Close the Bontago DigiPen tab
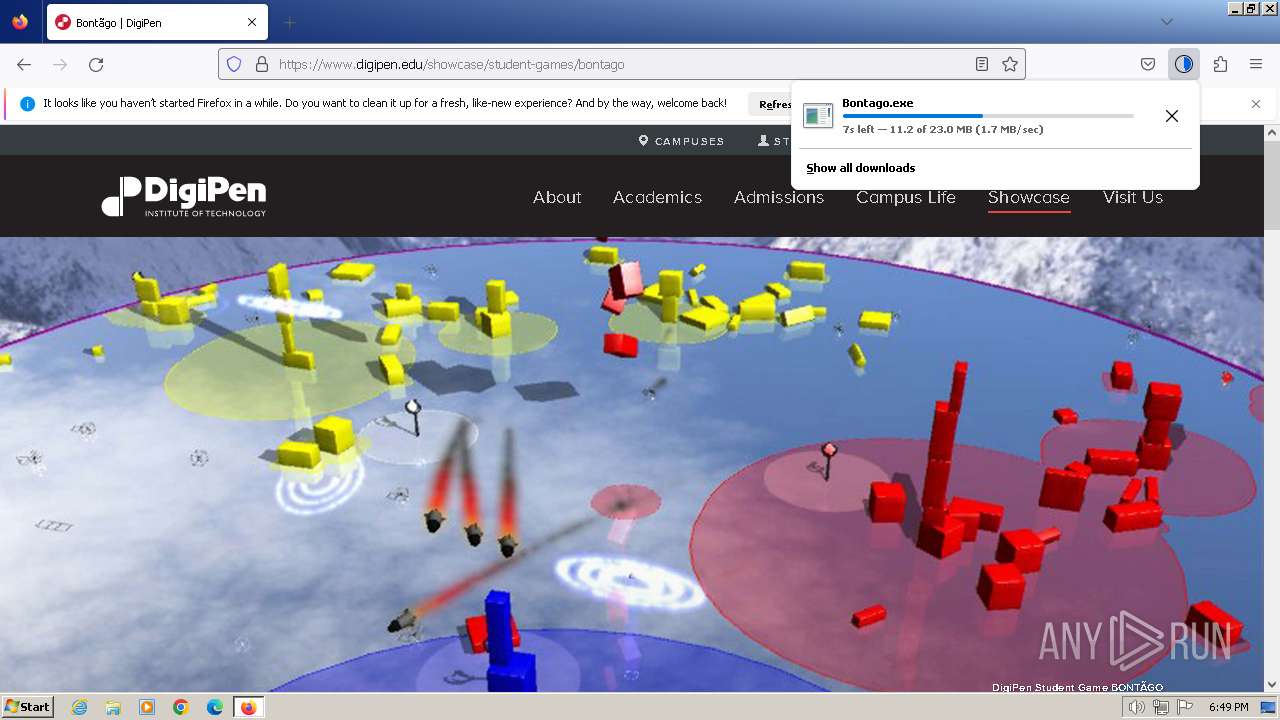The image size is (1280, 720). (252, 22)
